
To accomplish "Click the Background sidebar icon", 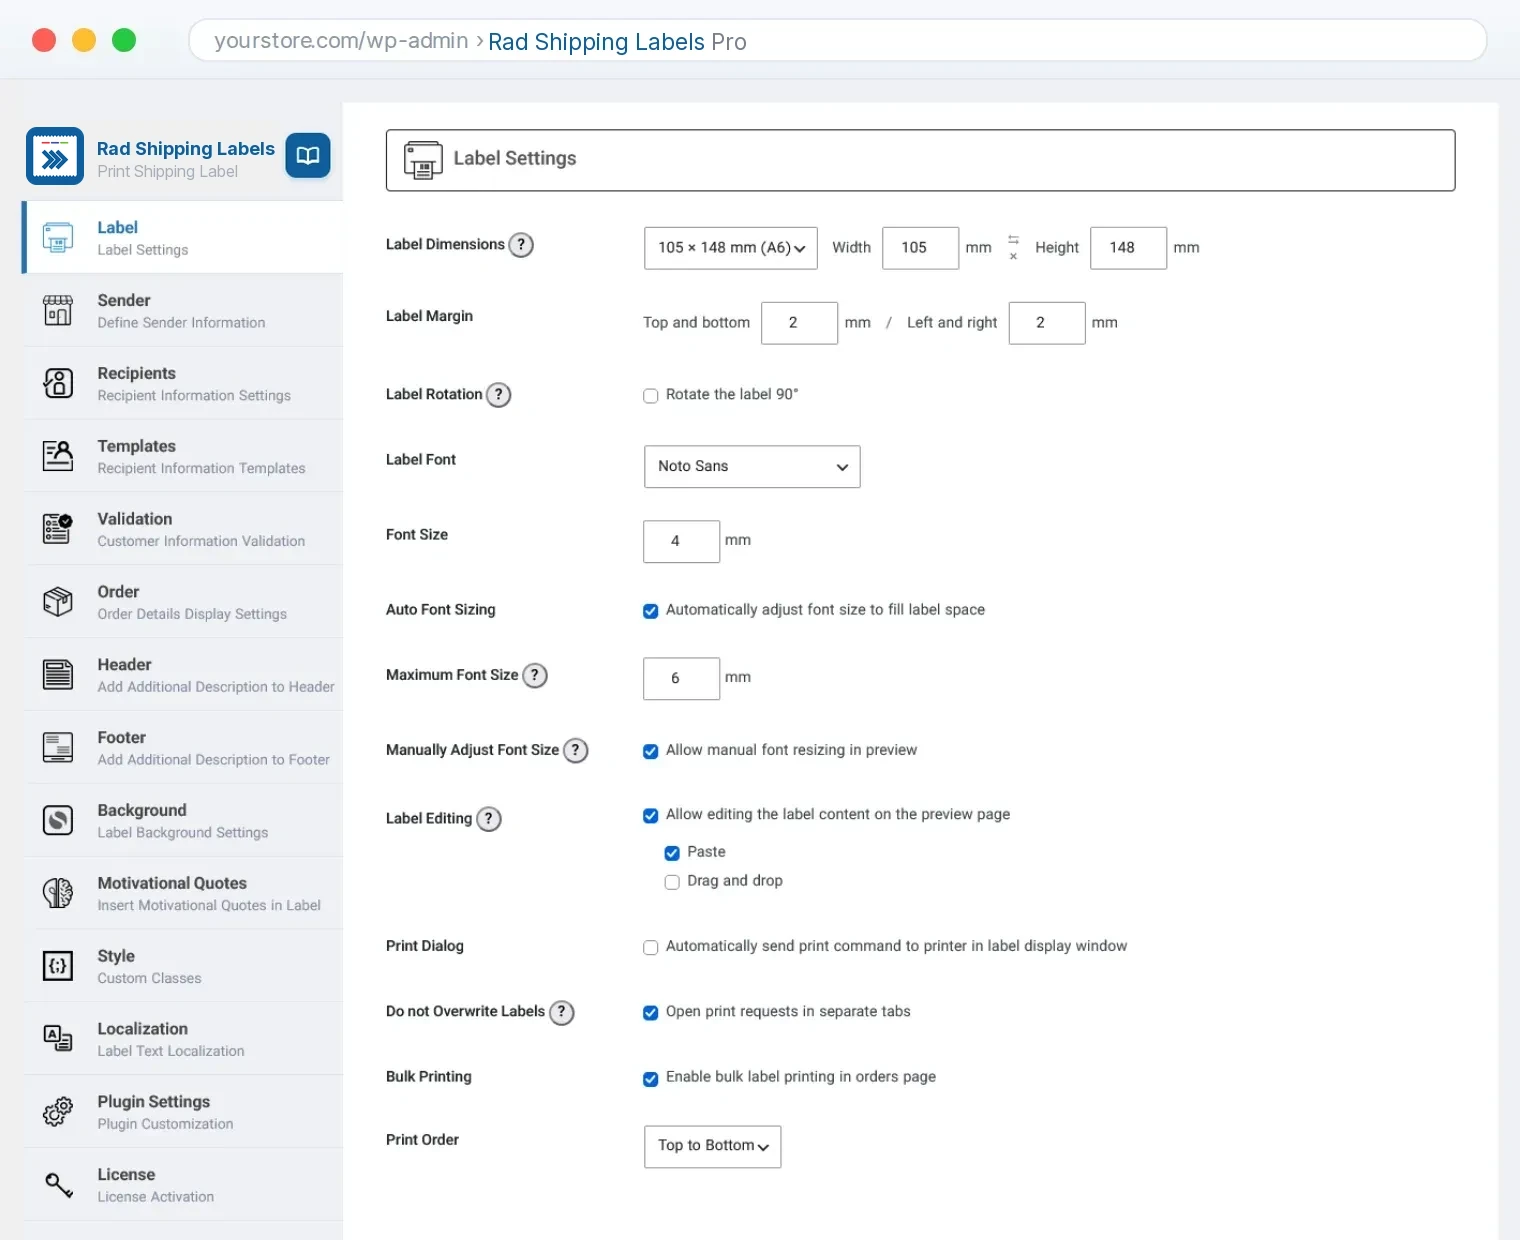I will click(x=58, y=820).
